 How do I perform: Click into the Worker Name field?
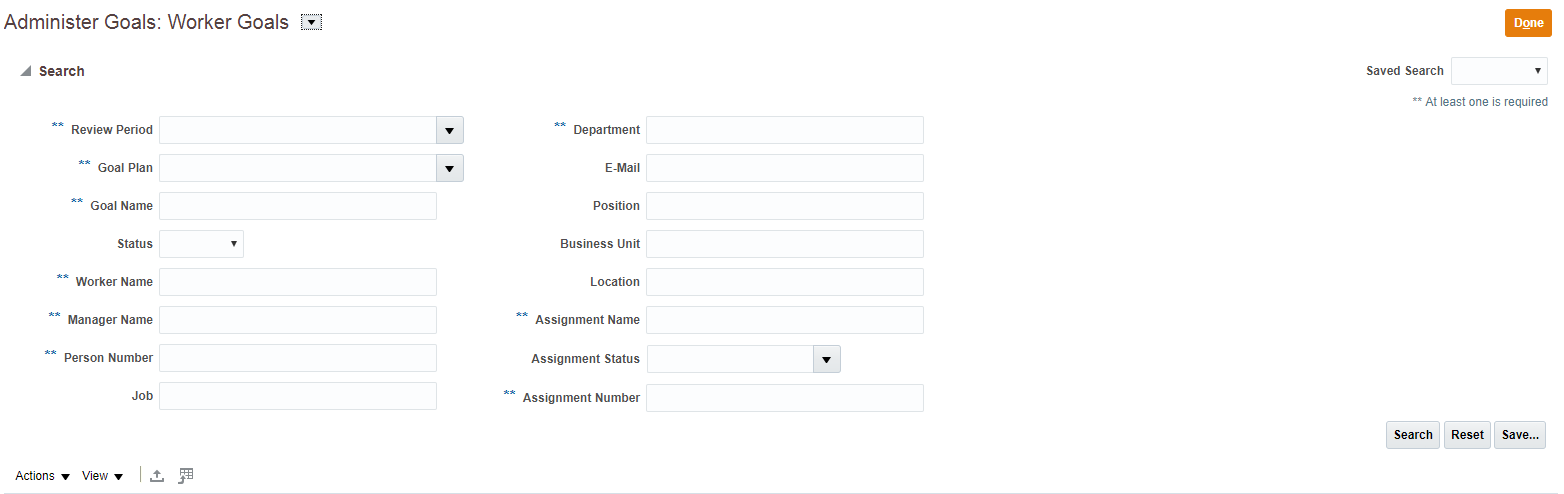(x=298, y=282)
